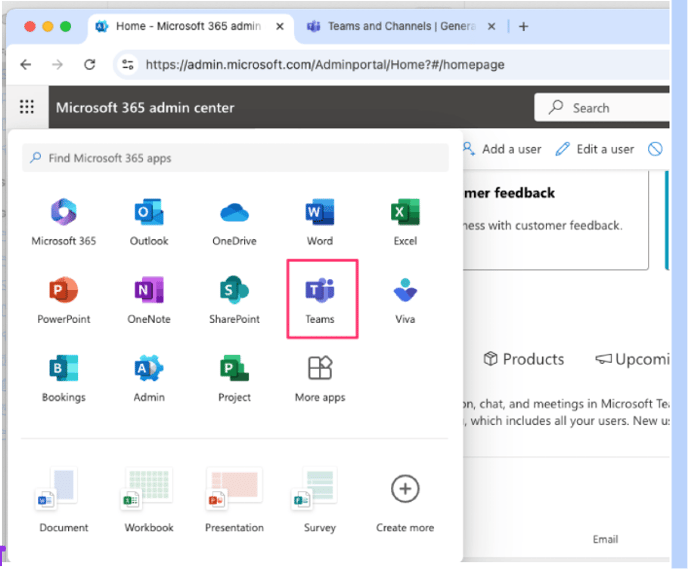Click the Create more plus icon
Image resolution: width=688 pixels, height=569 pixels.
405,488
